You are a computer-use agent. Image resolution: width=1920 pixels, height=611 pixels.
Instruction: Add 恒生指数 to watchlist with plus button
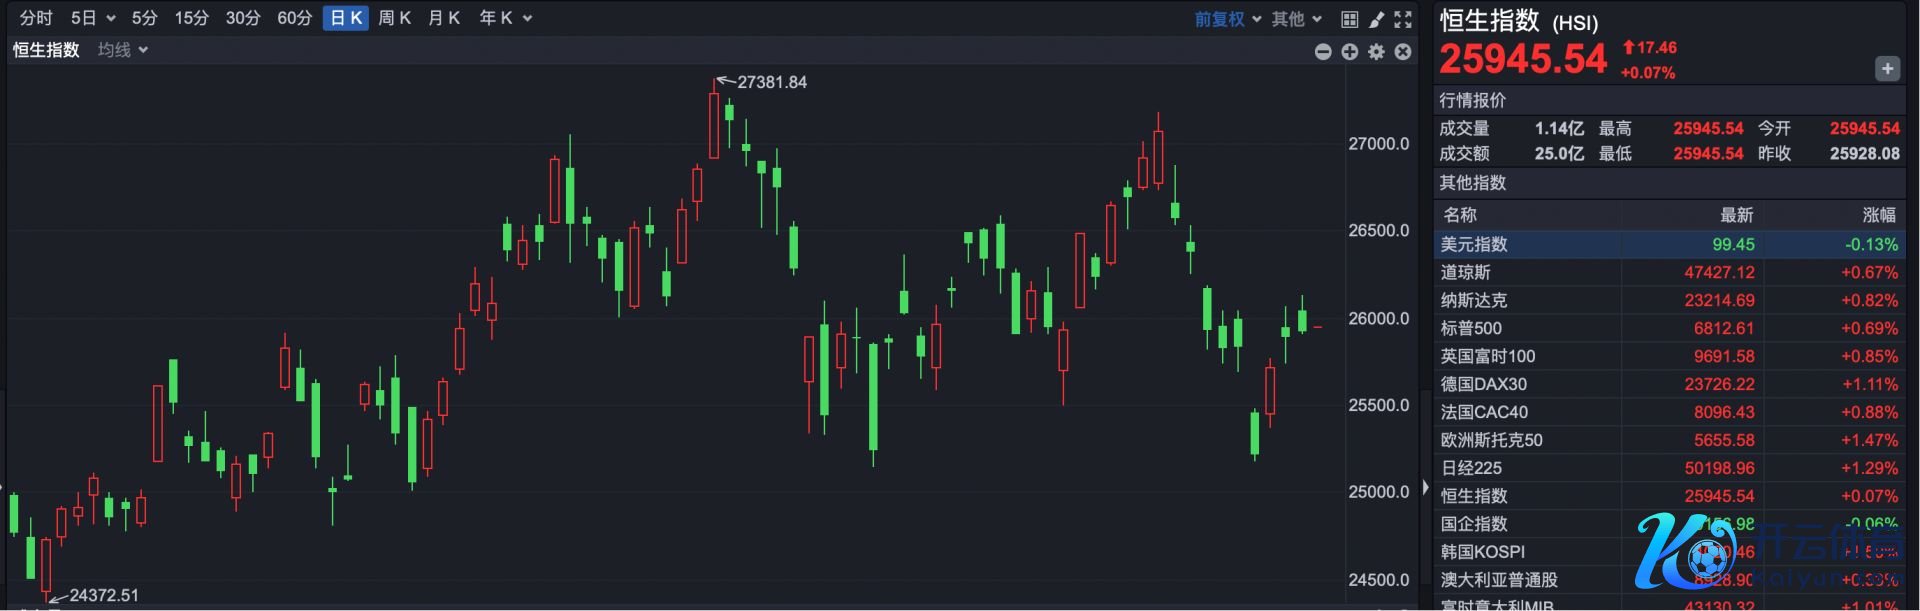(x=1886, y=69)
